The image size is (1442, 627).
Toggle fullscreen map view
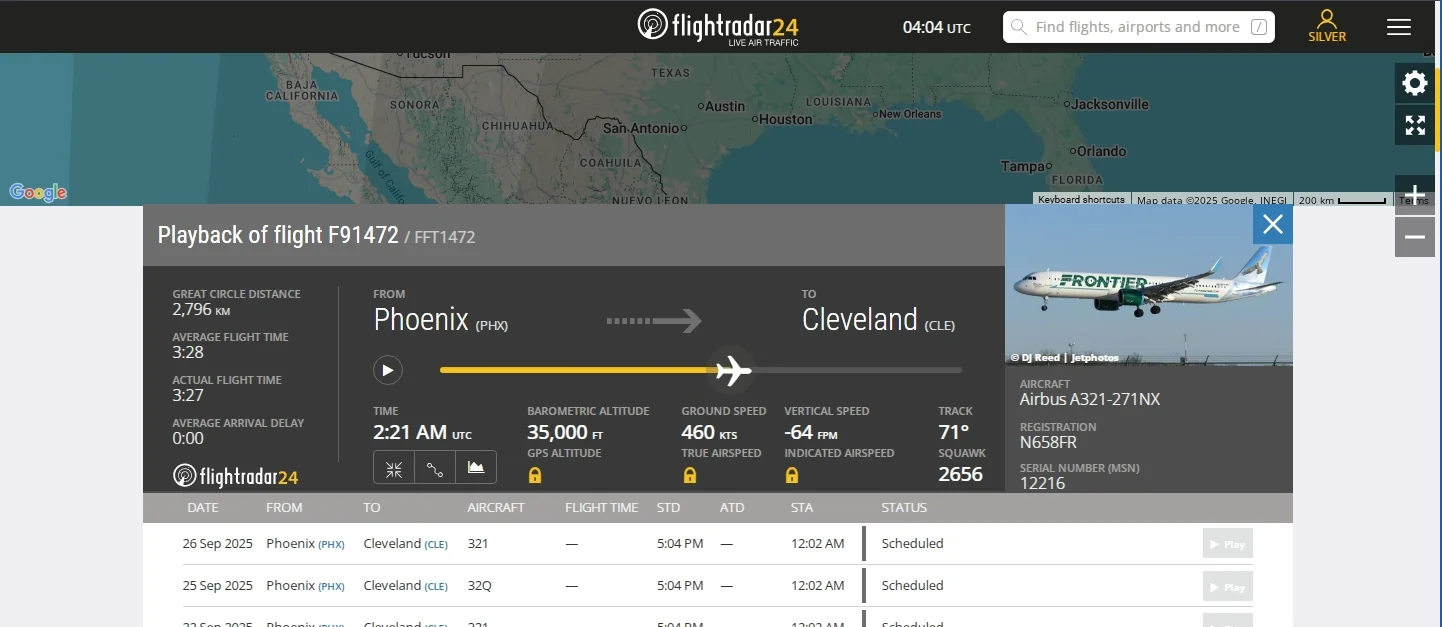pos(1414,125)
